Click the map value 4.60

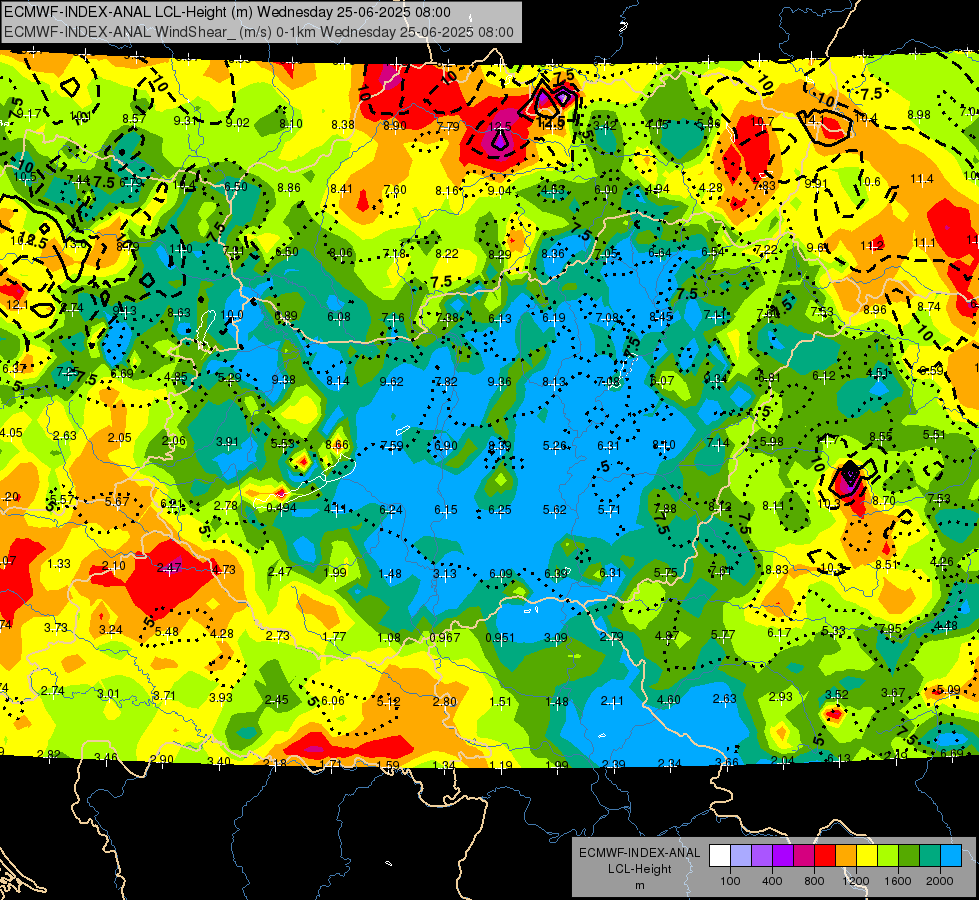point(668,700)
